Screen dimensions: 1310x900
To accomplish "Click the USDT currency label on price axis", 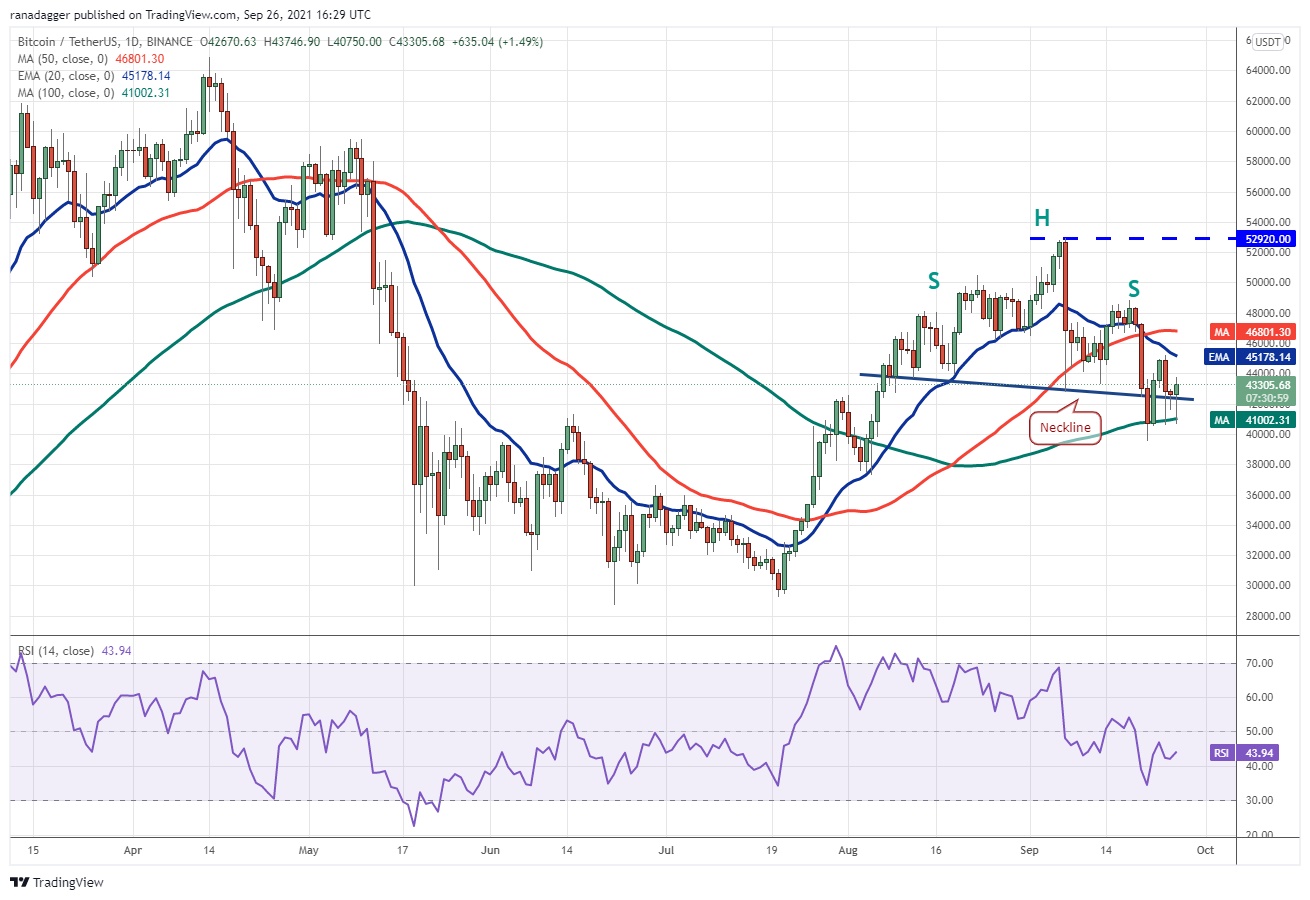I will 1267,42.
